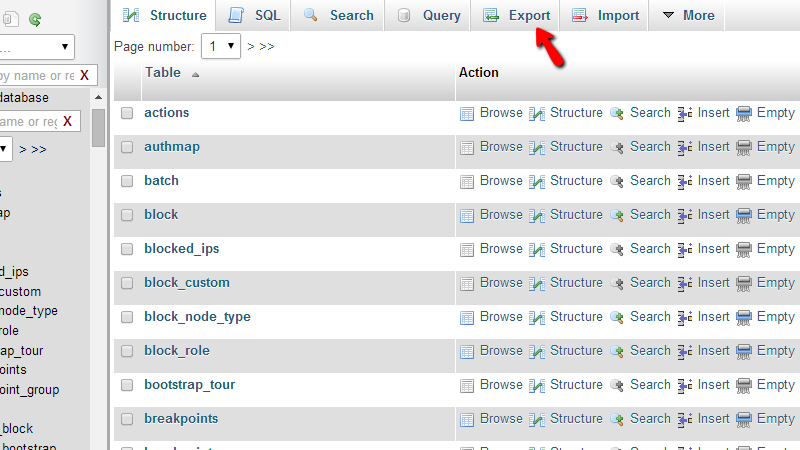This screenshot has width=800, height=450.
Task: Check the block_node_type table checkbox
Action: 127,317
